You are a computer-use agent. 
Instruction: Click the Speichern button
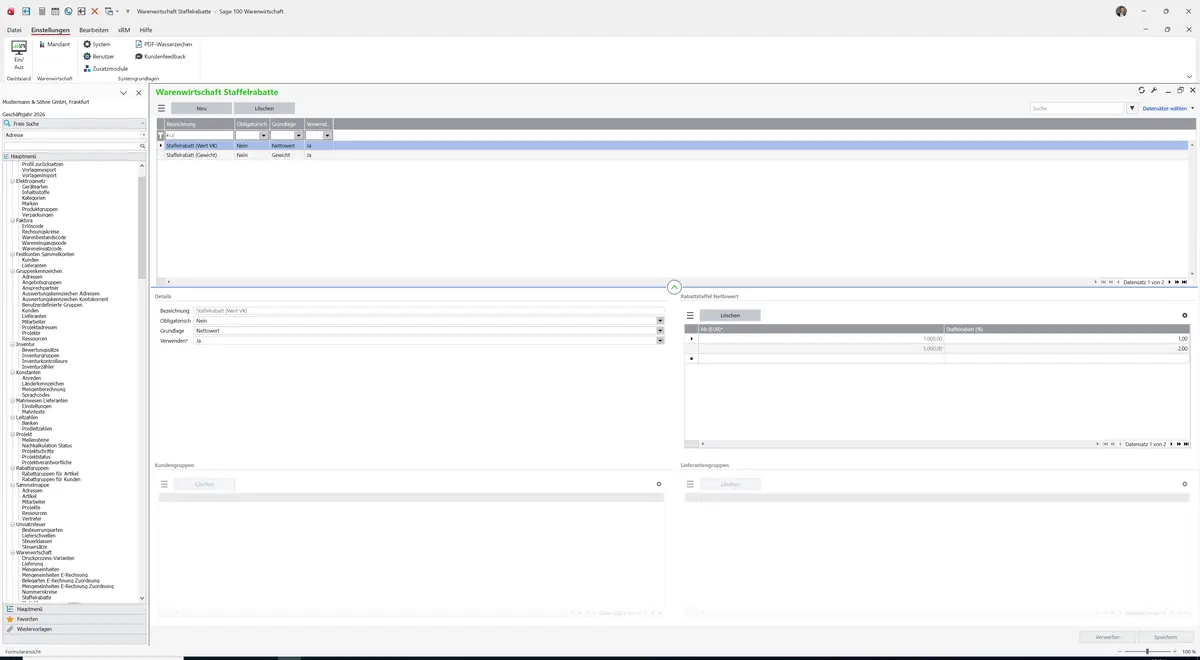1166,637
